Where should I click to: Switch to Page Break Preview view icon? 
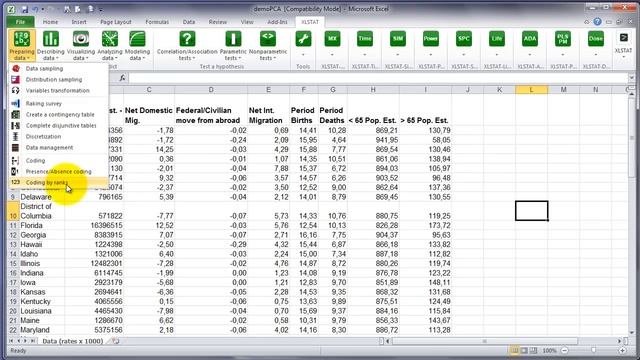pyautogui.click(x=534, y=350)
